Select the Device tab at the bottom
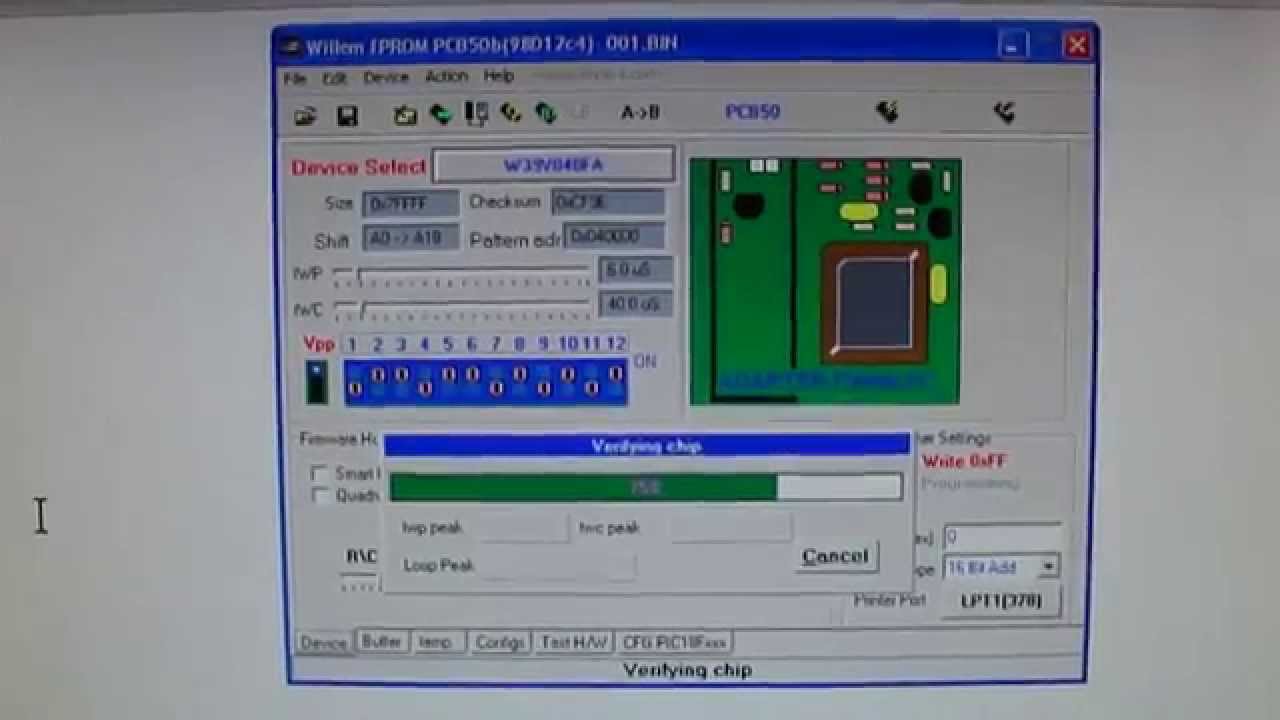1280x720 pixels. pos(323,643)
